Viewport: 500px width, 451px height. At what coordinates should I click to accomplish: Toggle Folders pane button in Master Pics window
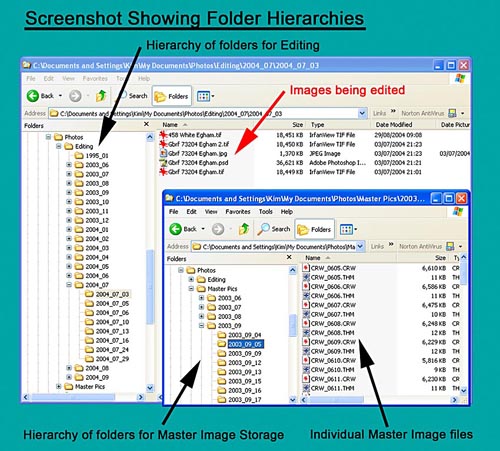[315, 229]
